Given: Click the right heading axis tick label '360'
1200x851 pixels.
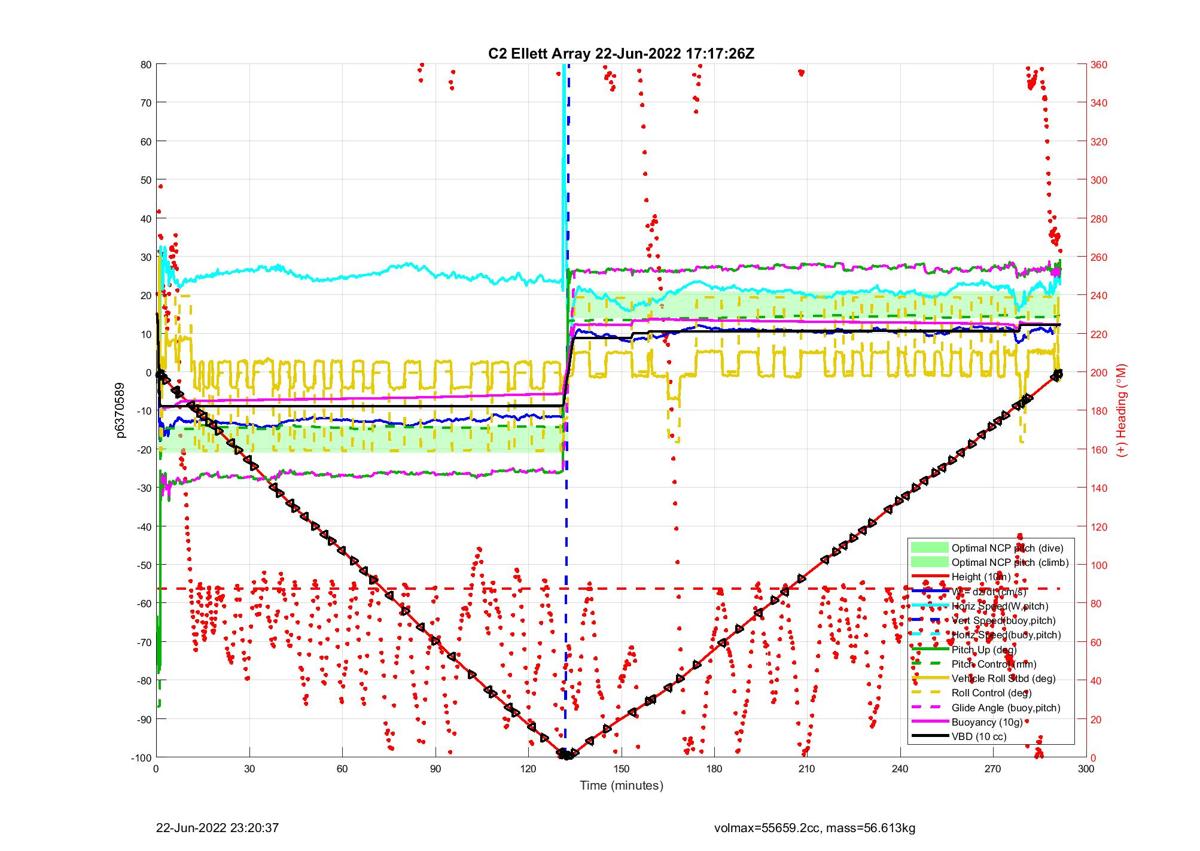Looking at the screenshot, I should 1100,64.
